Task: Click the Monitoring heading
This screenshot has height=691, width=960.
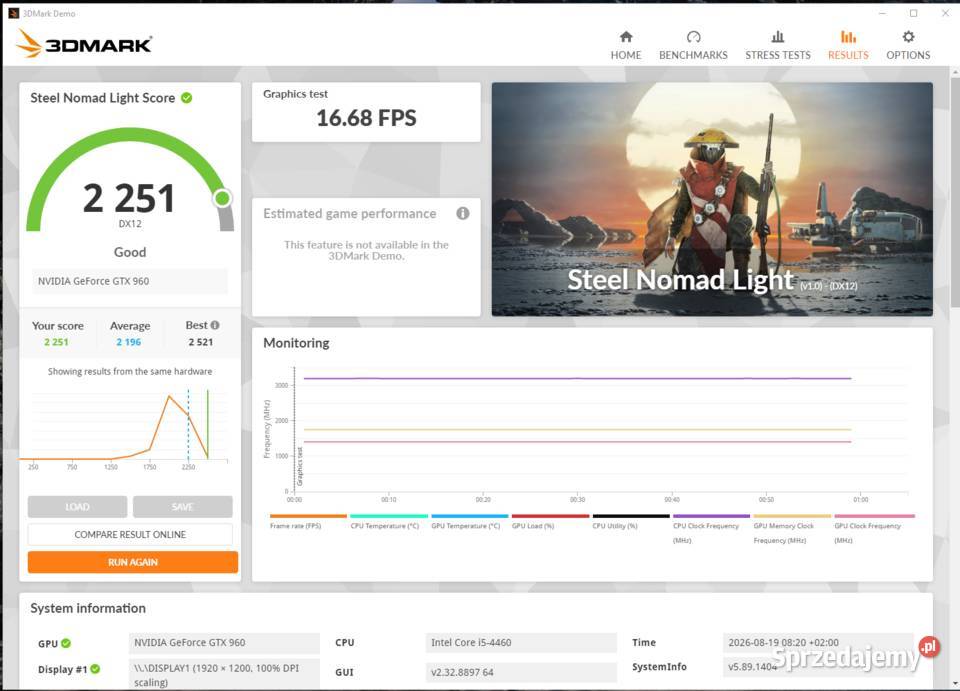Action: (296, 343)
